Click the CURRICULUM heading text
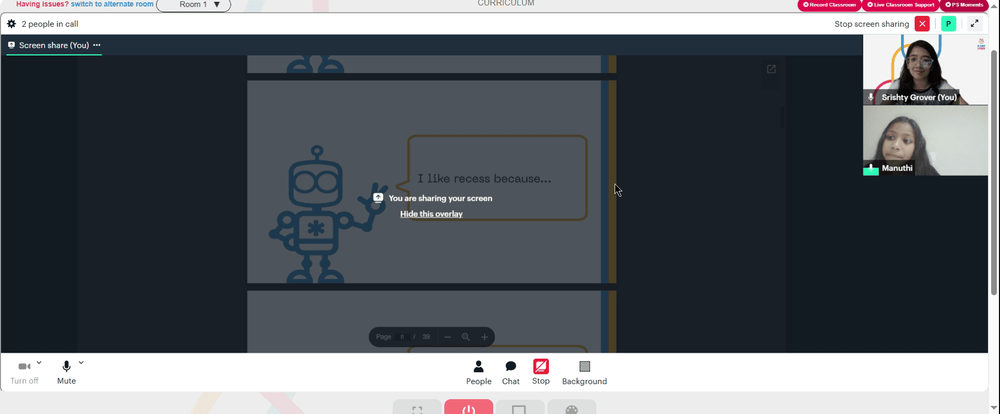 pyautogui.click(x=506, y=3)
